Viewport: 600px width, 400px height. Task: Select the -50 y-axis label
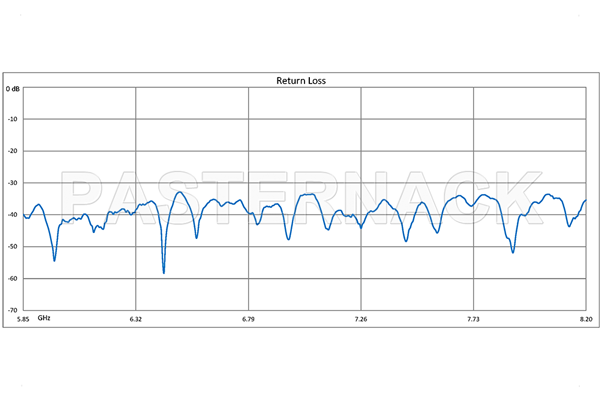(12, 247)
